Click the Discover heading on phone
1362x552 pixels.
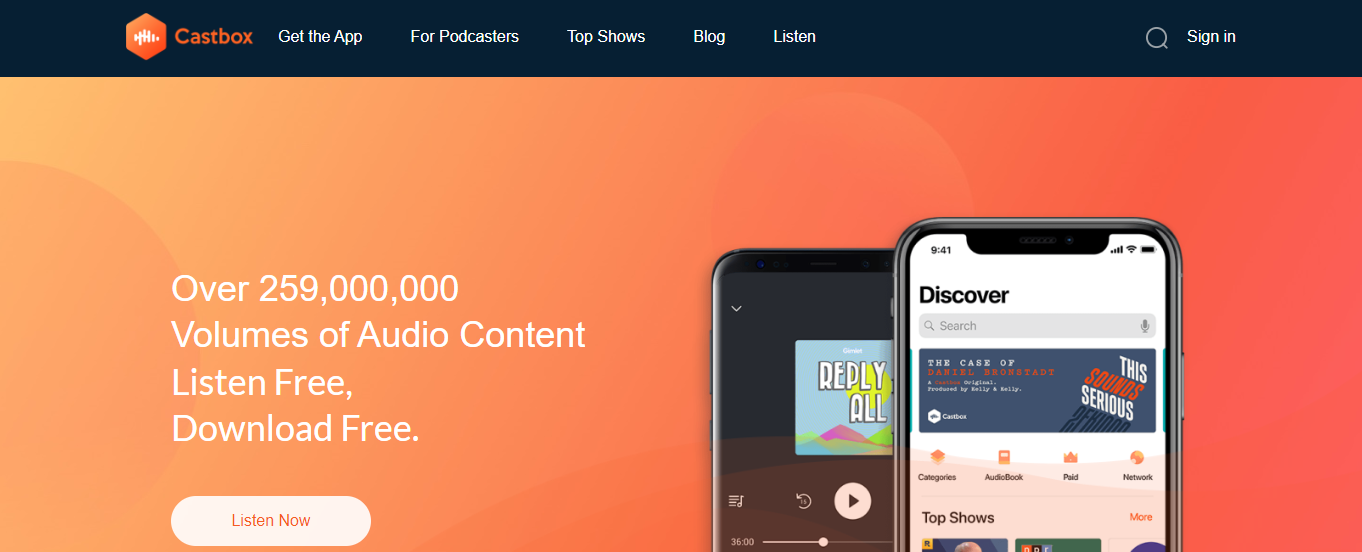[964, 295]
